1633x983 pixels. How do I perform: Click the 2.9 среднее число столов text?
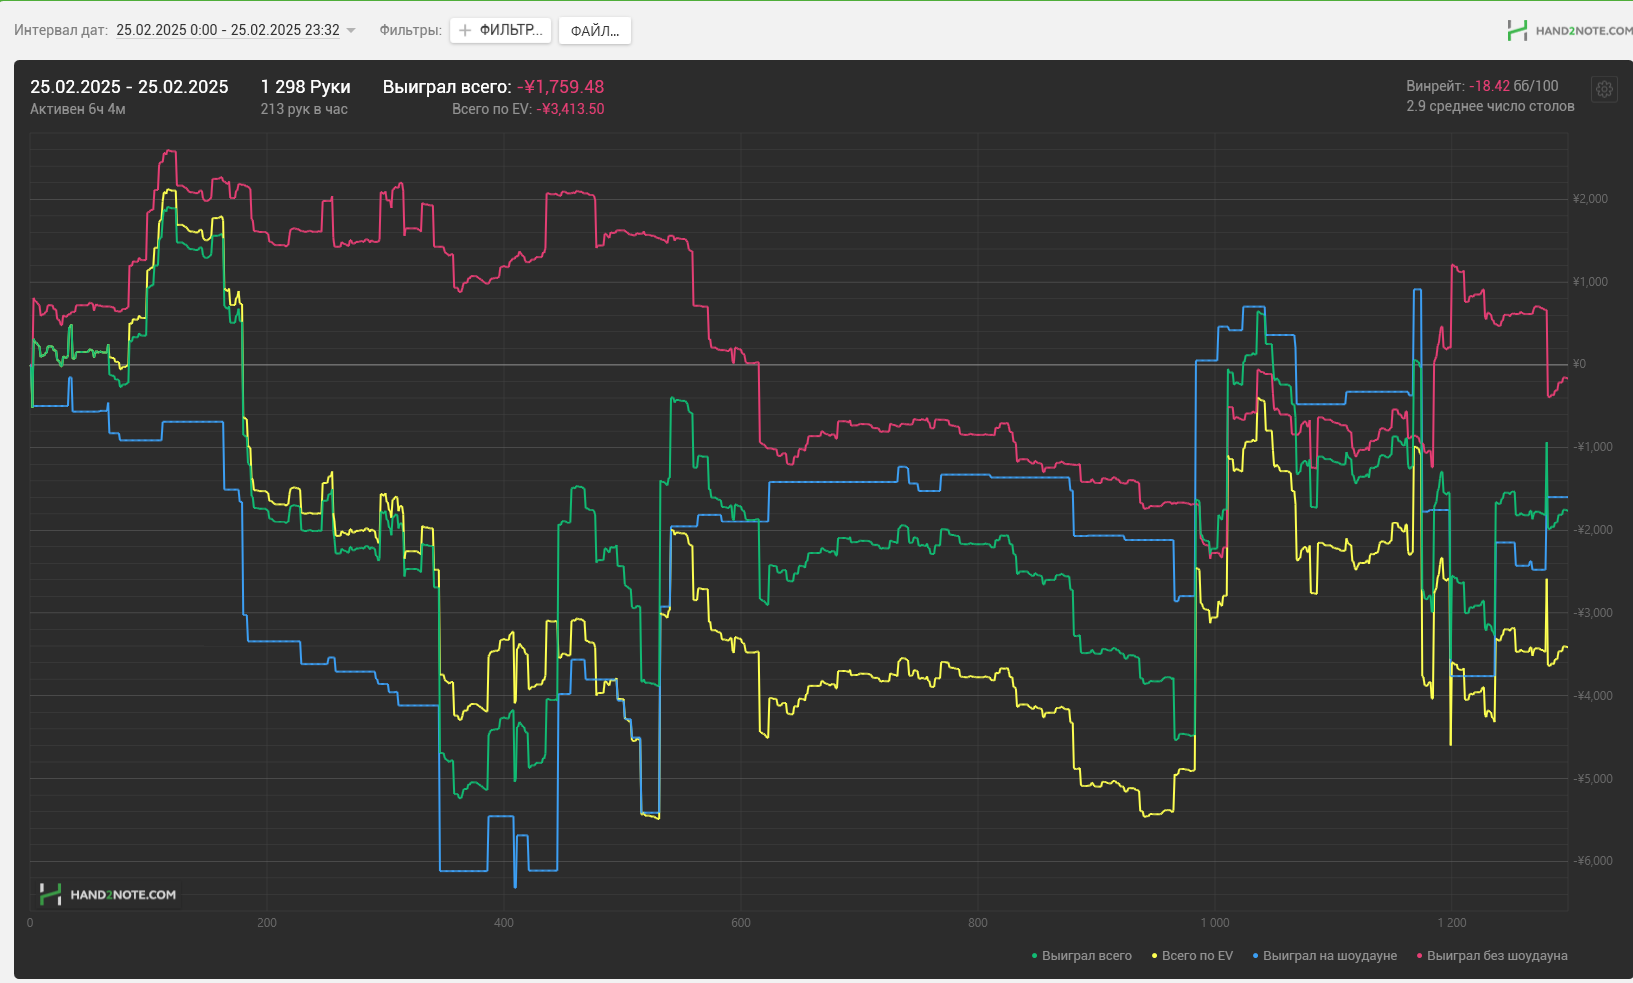pos(1490,106)
